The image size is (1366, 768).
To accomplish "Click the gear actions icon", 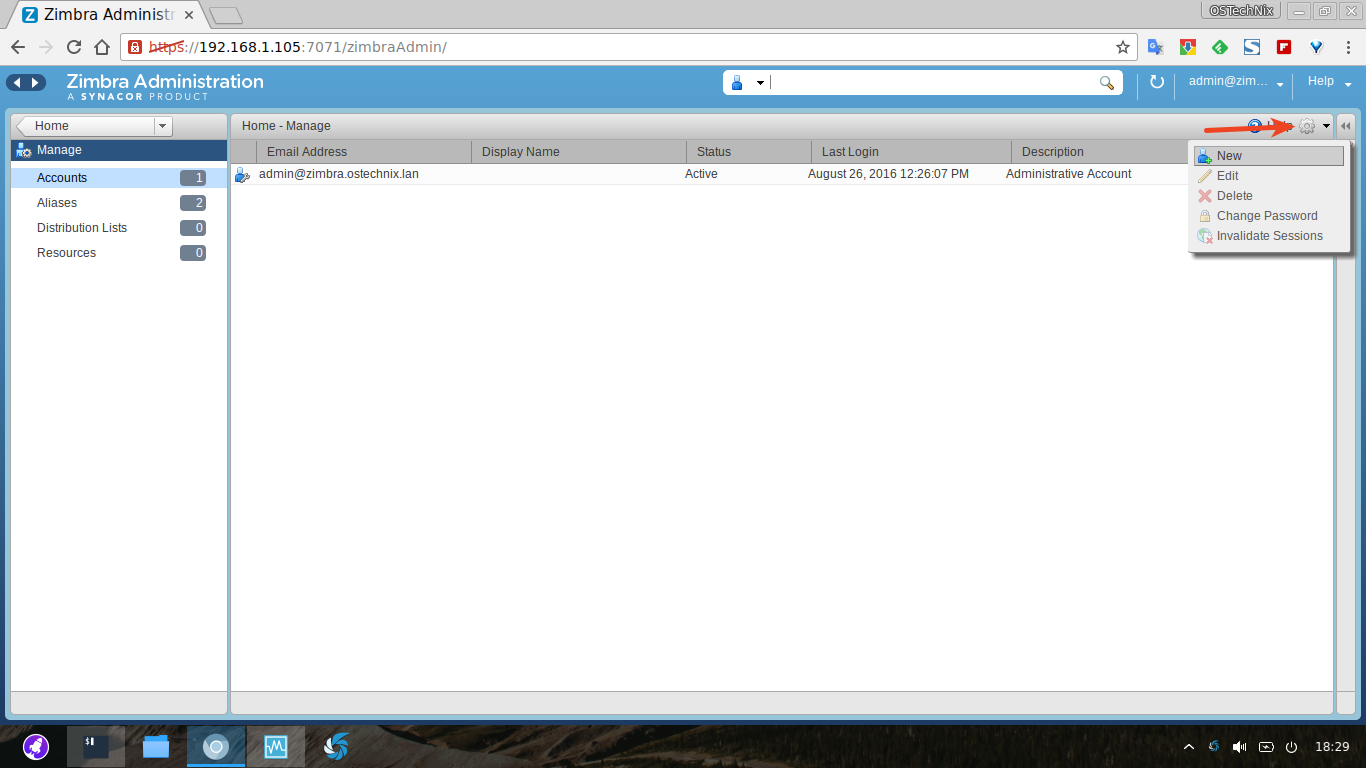I will [1307, 126].
